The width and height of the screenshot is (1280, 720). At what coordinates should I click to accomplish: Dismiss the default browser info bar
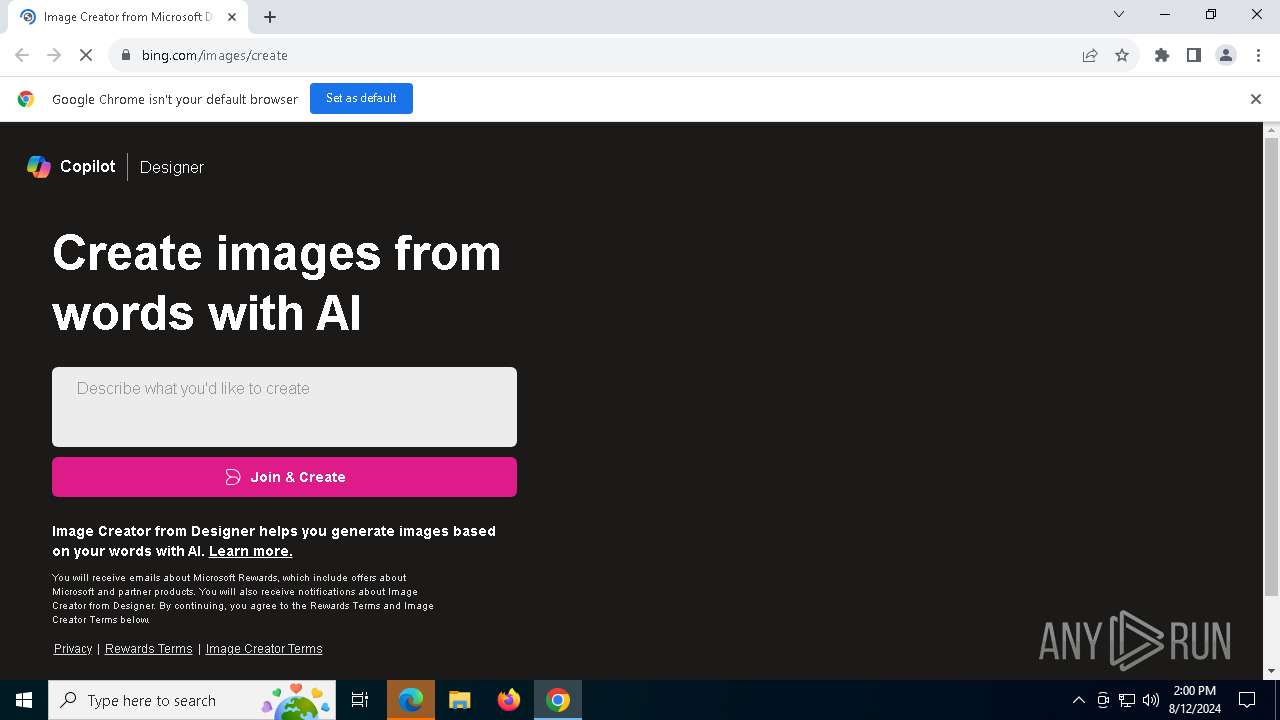1256,99
